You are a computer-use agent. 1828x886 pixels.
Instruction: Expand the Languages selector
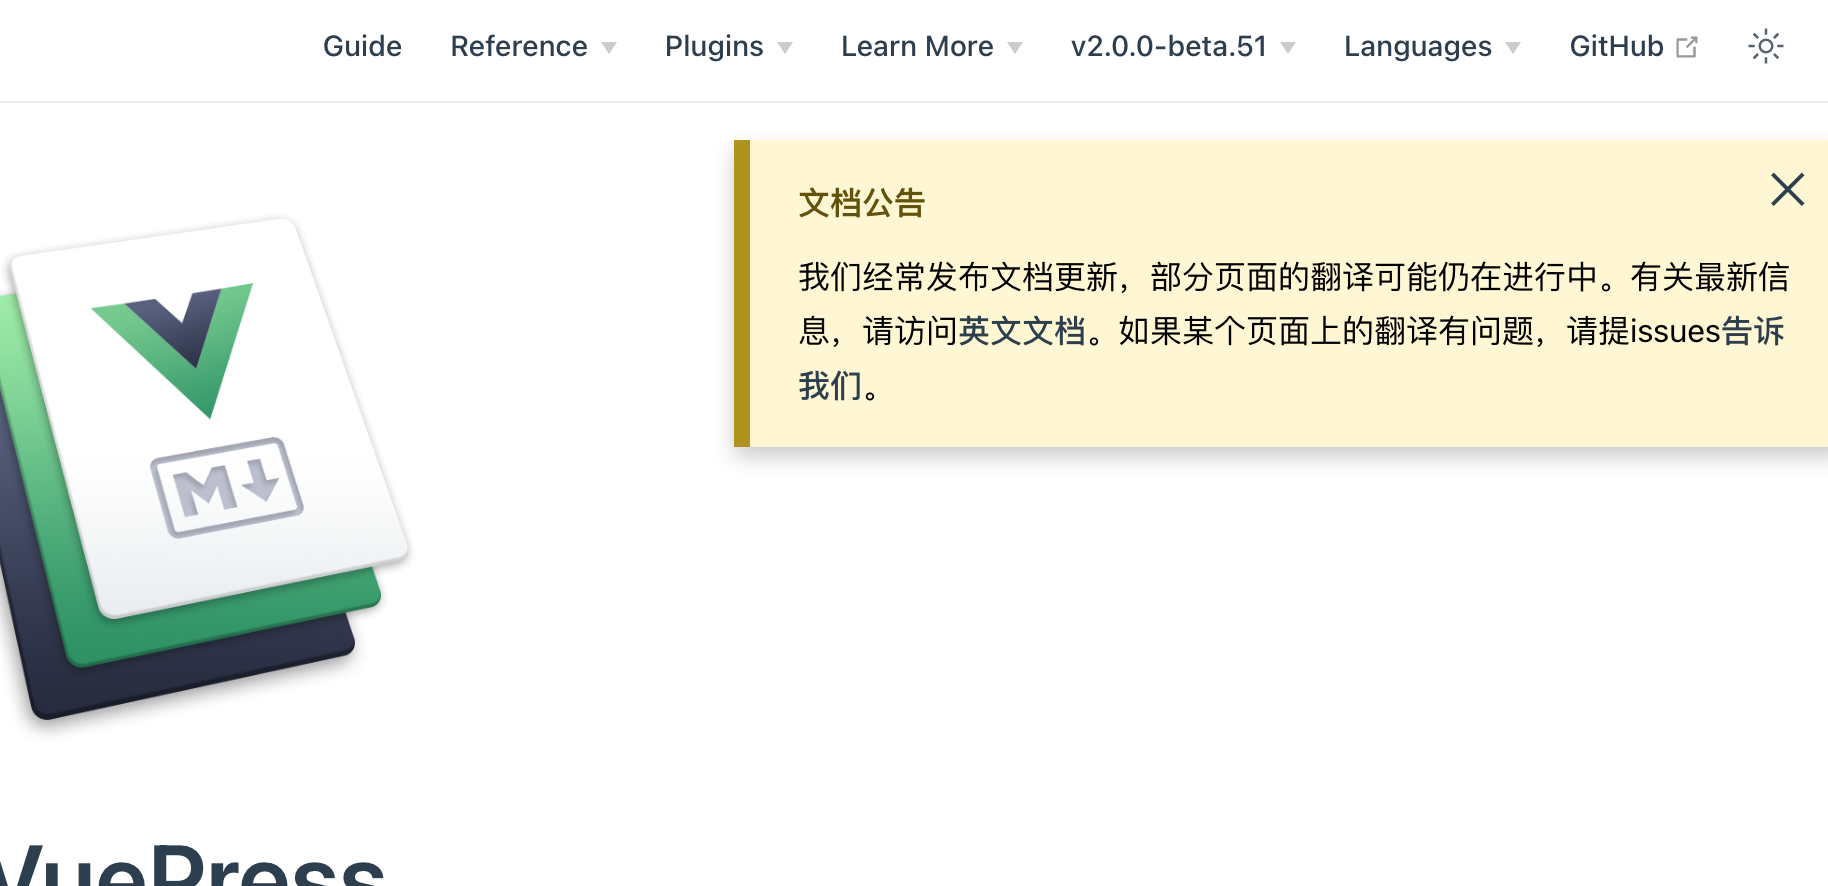(x=1432, y=46)
